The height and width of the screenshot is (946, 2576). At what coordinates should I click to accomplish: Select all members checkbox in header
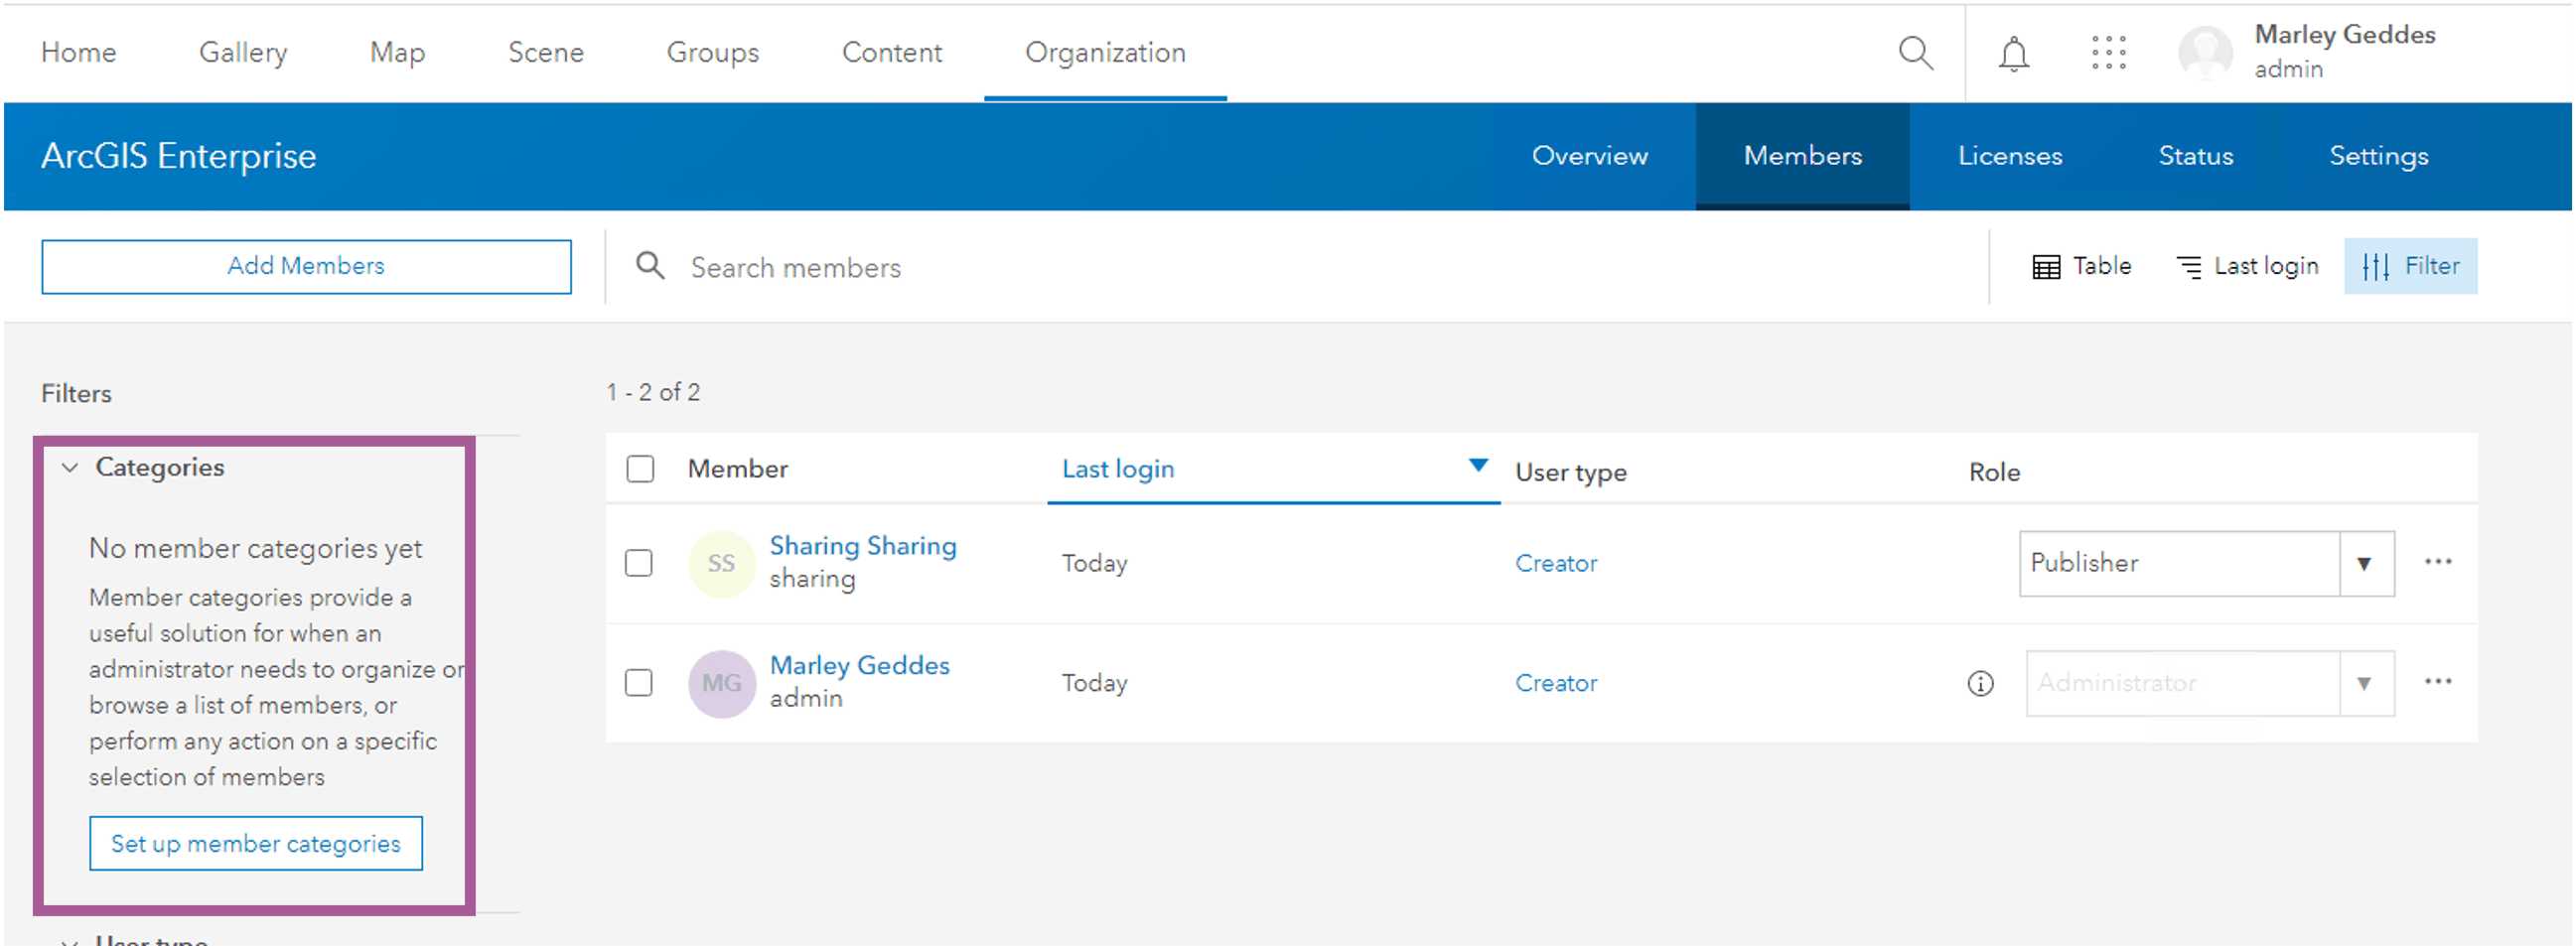coord(640,469)
